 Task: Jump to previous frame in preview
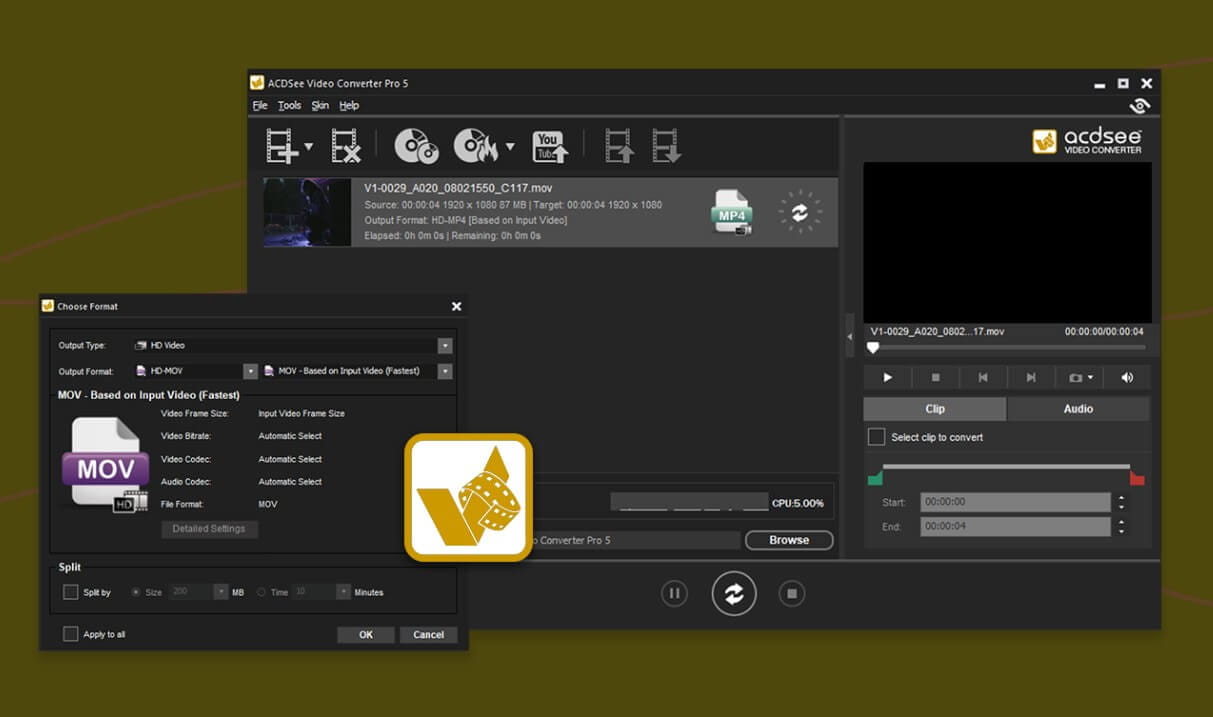983,377
